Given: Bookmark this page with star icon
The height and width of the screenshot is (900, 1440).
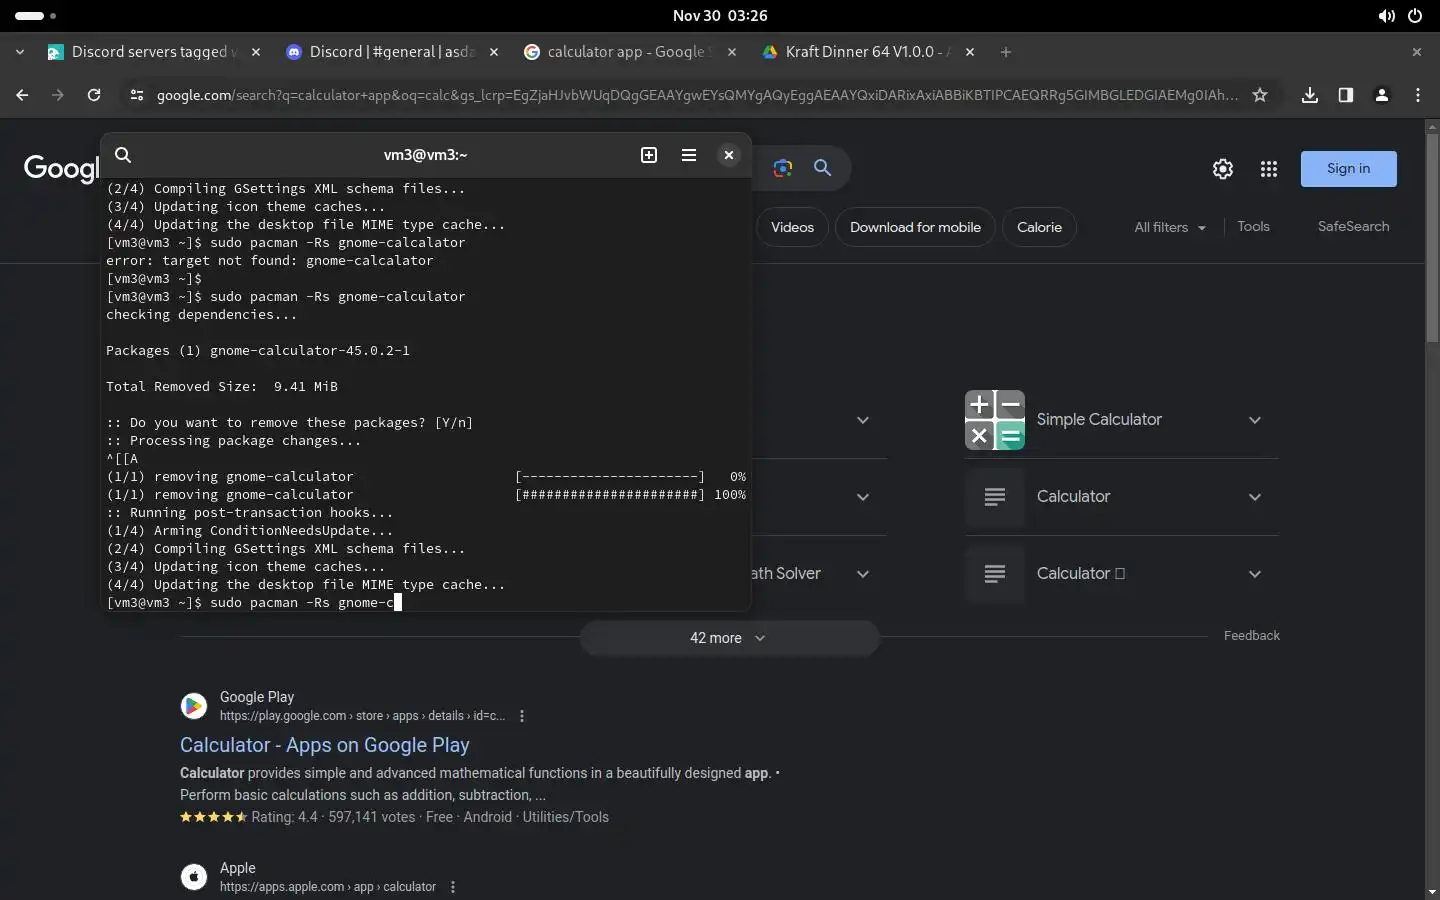Looking at the screenshot, I should click(x=1260, y=95).
